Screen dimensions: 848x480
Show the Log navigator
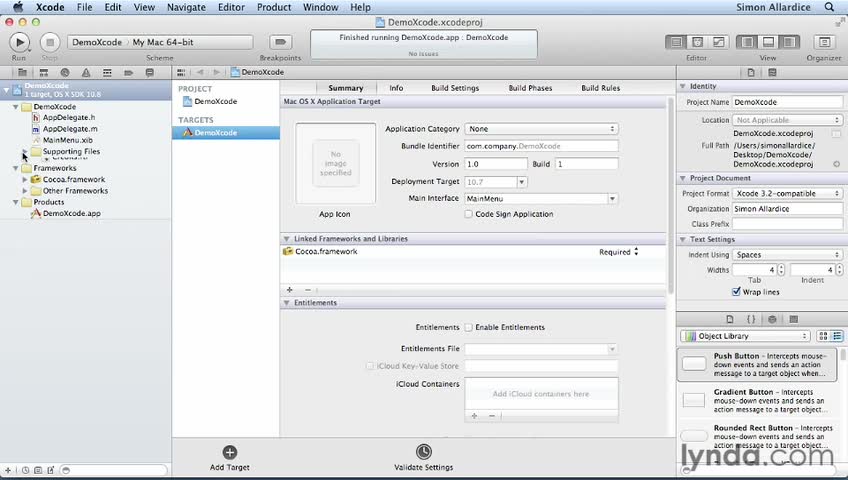tap(150, 72)
